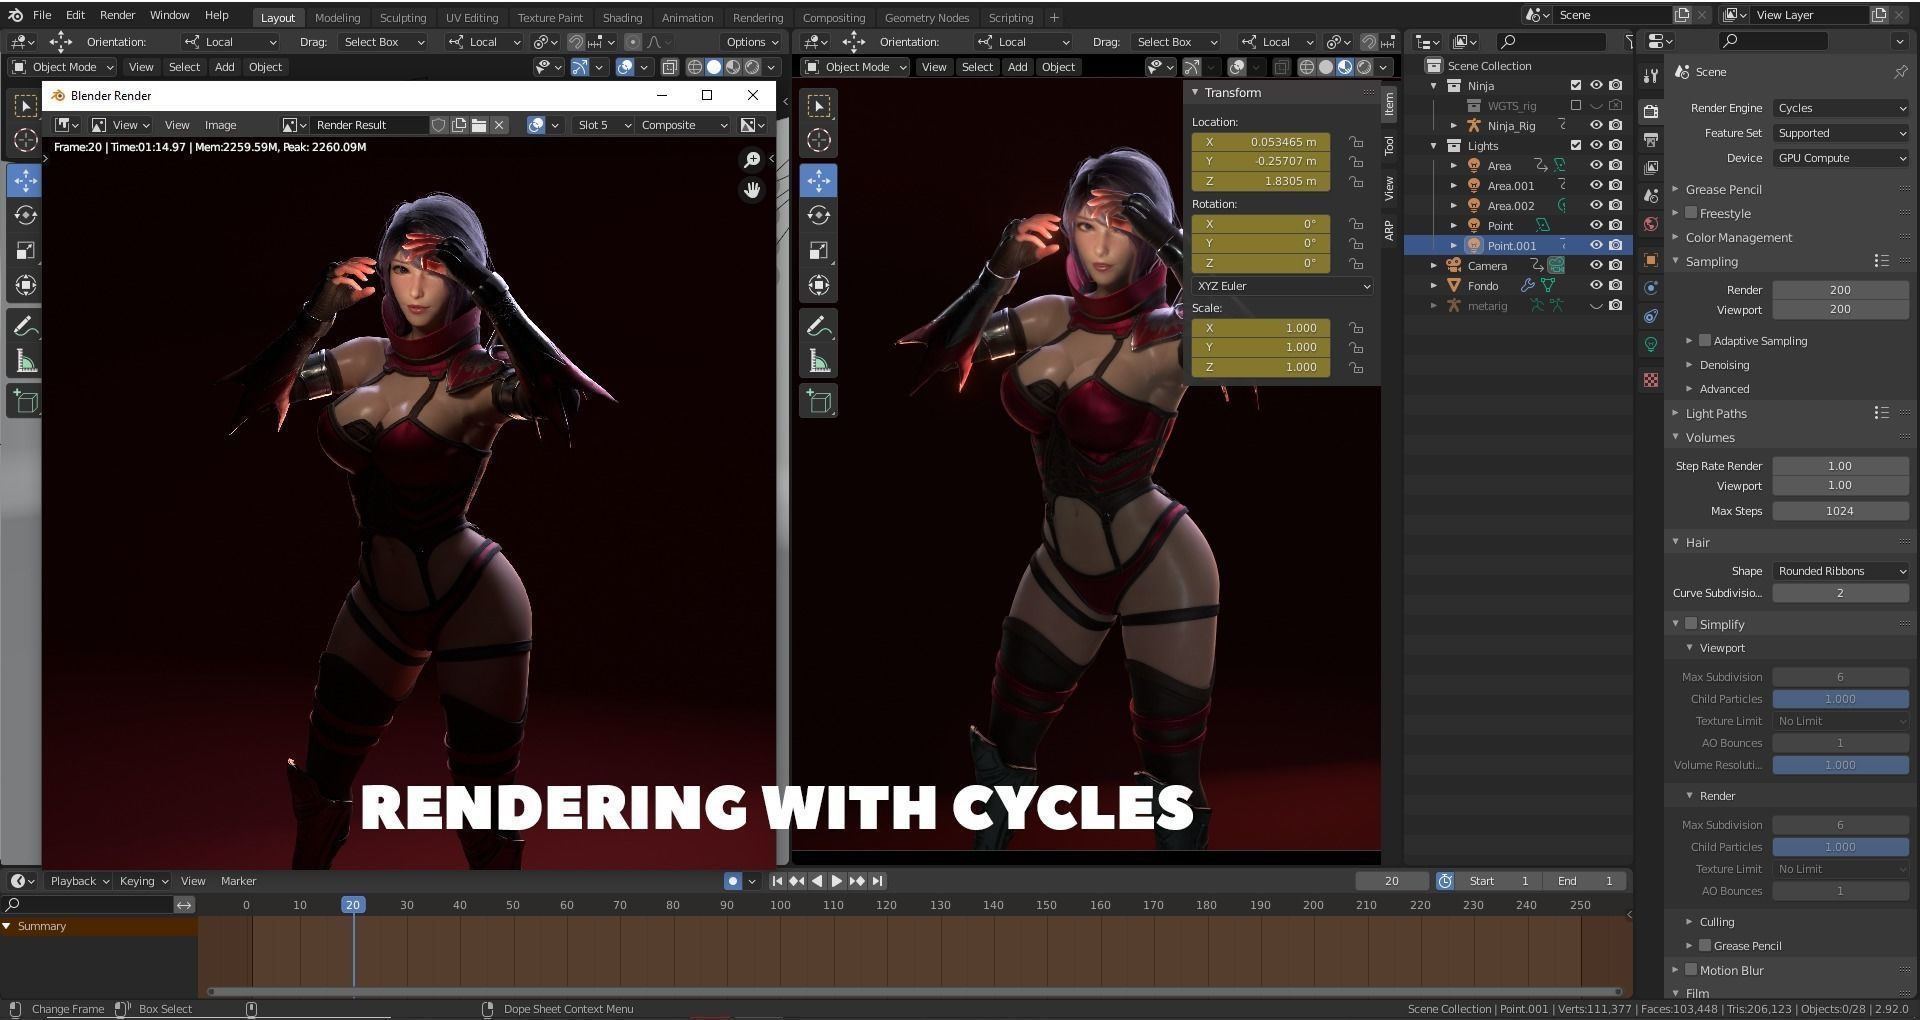Image resolution: width=1920 pixels, height=1020 pixels.
Task: Expand the Color Management panel
Action: click(x=1738, y=237)
